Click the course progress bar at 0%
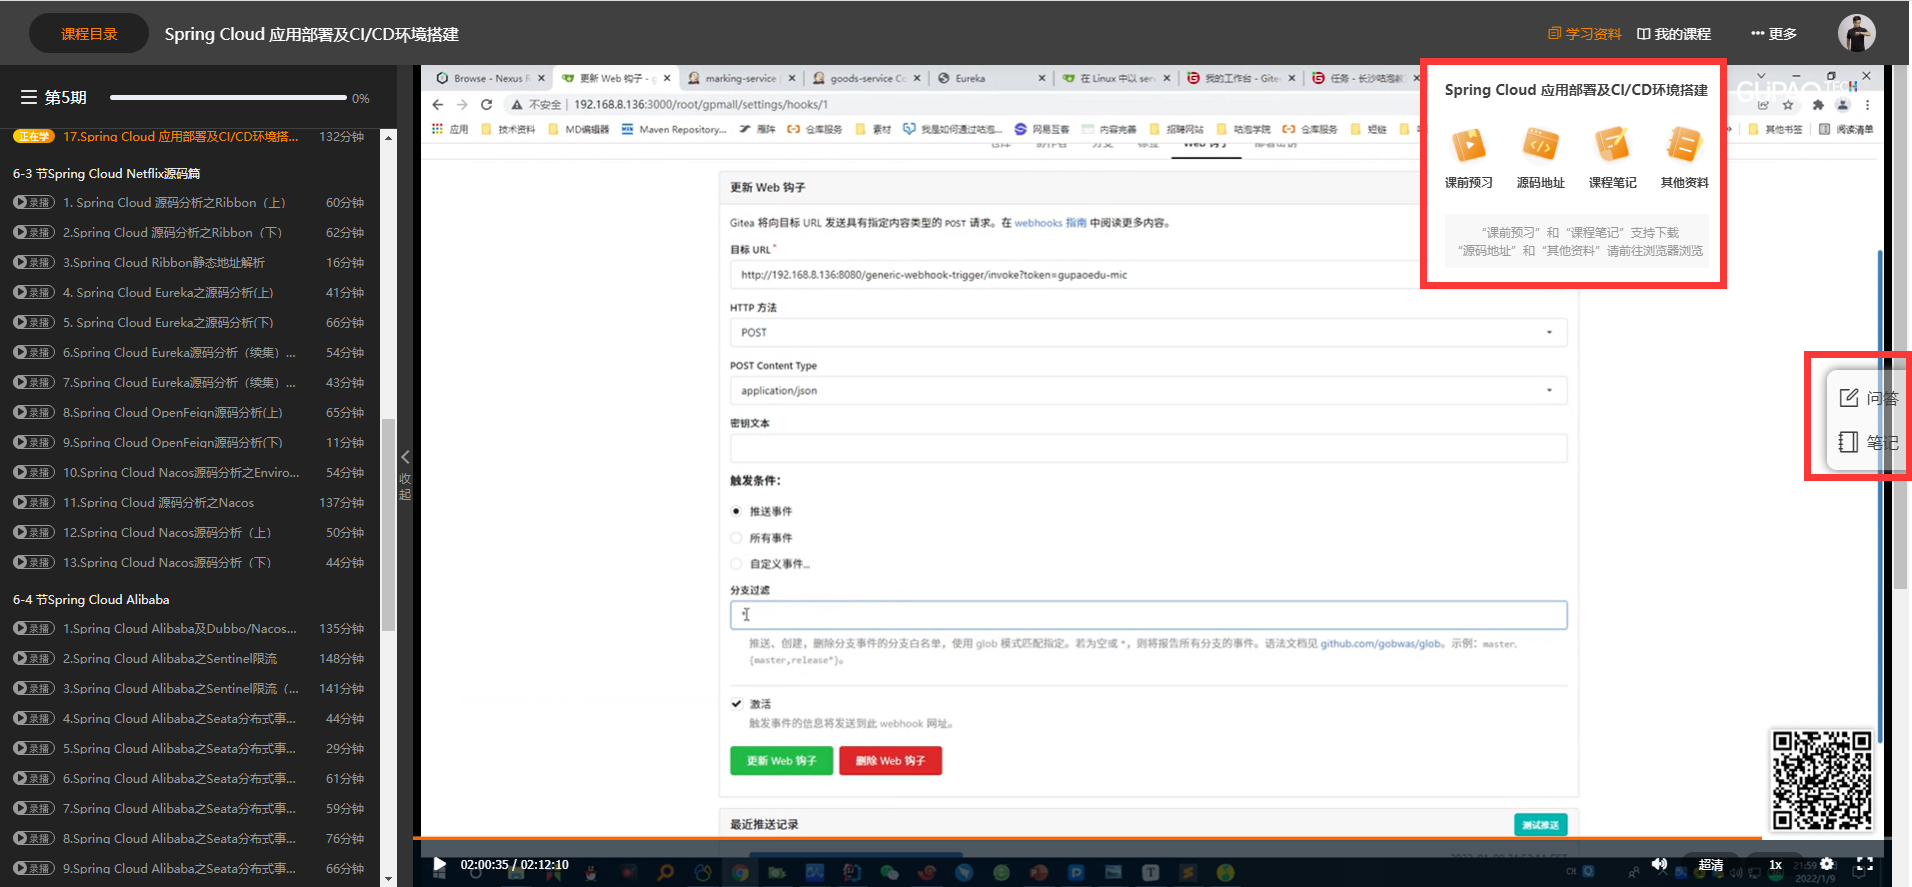 (x=228, y=98)
